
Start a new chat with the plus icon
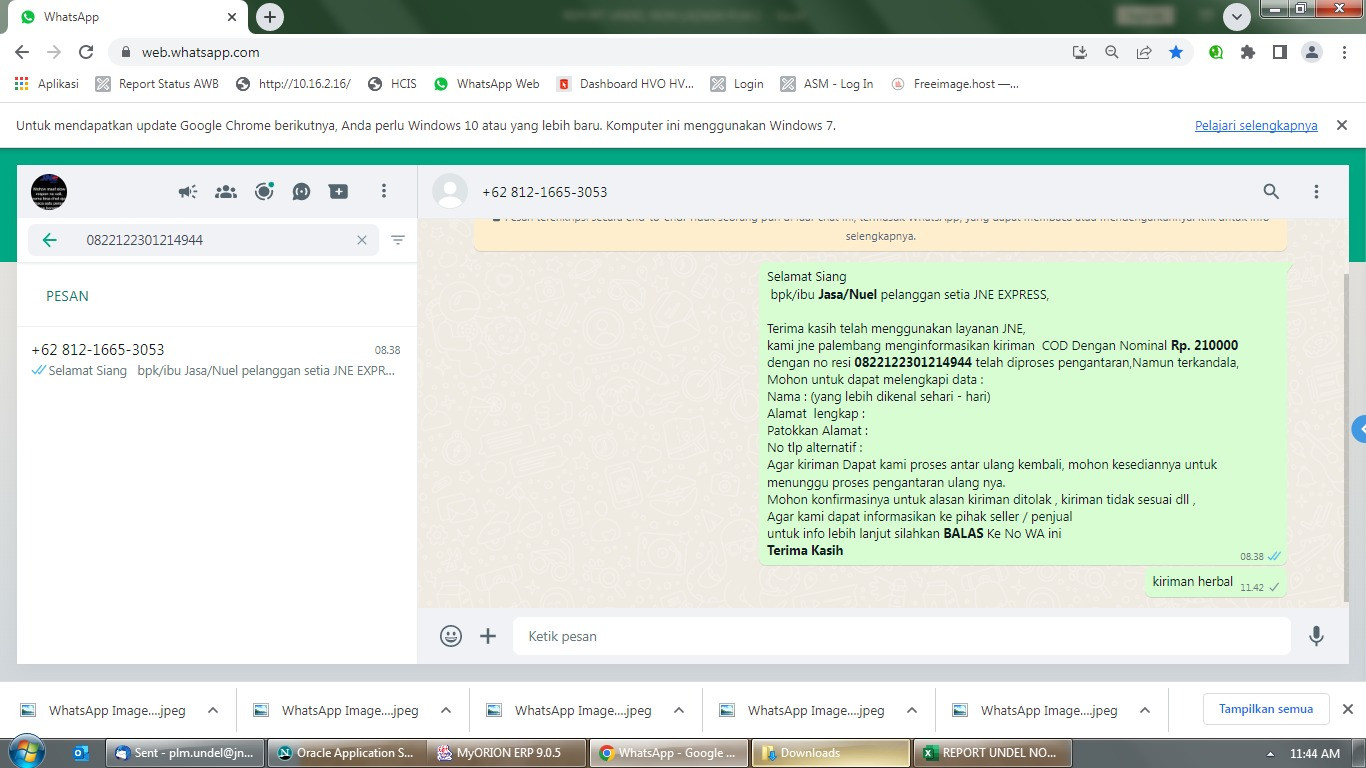tap(339, 191)
